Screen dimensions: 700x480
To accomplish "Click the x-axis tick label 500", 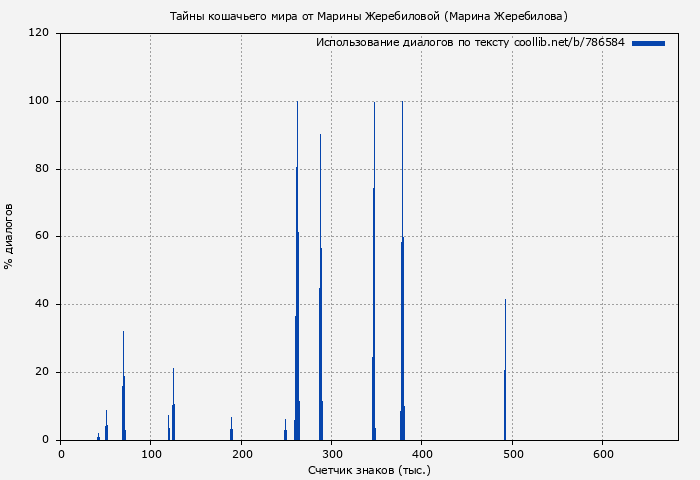I will click(x=512, y=454).
